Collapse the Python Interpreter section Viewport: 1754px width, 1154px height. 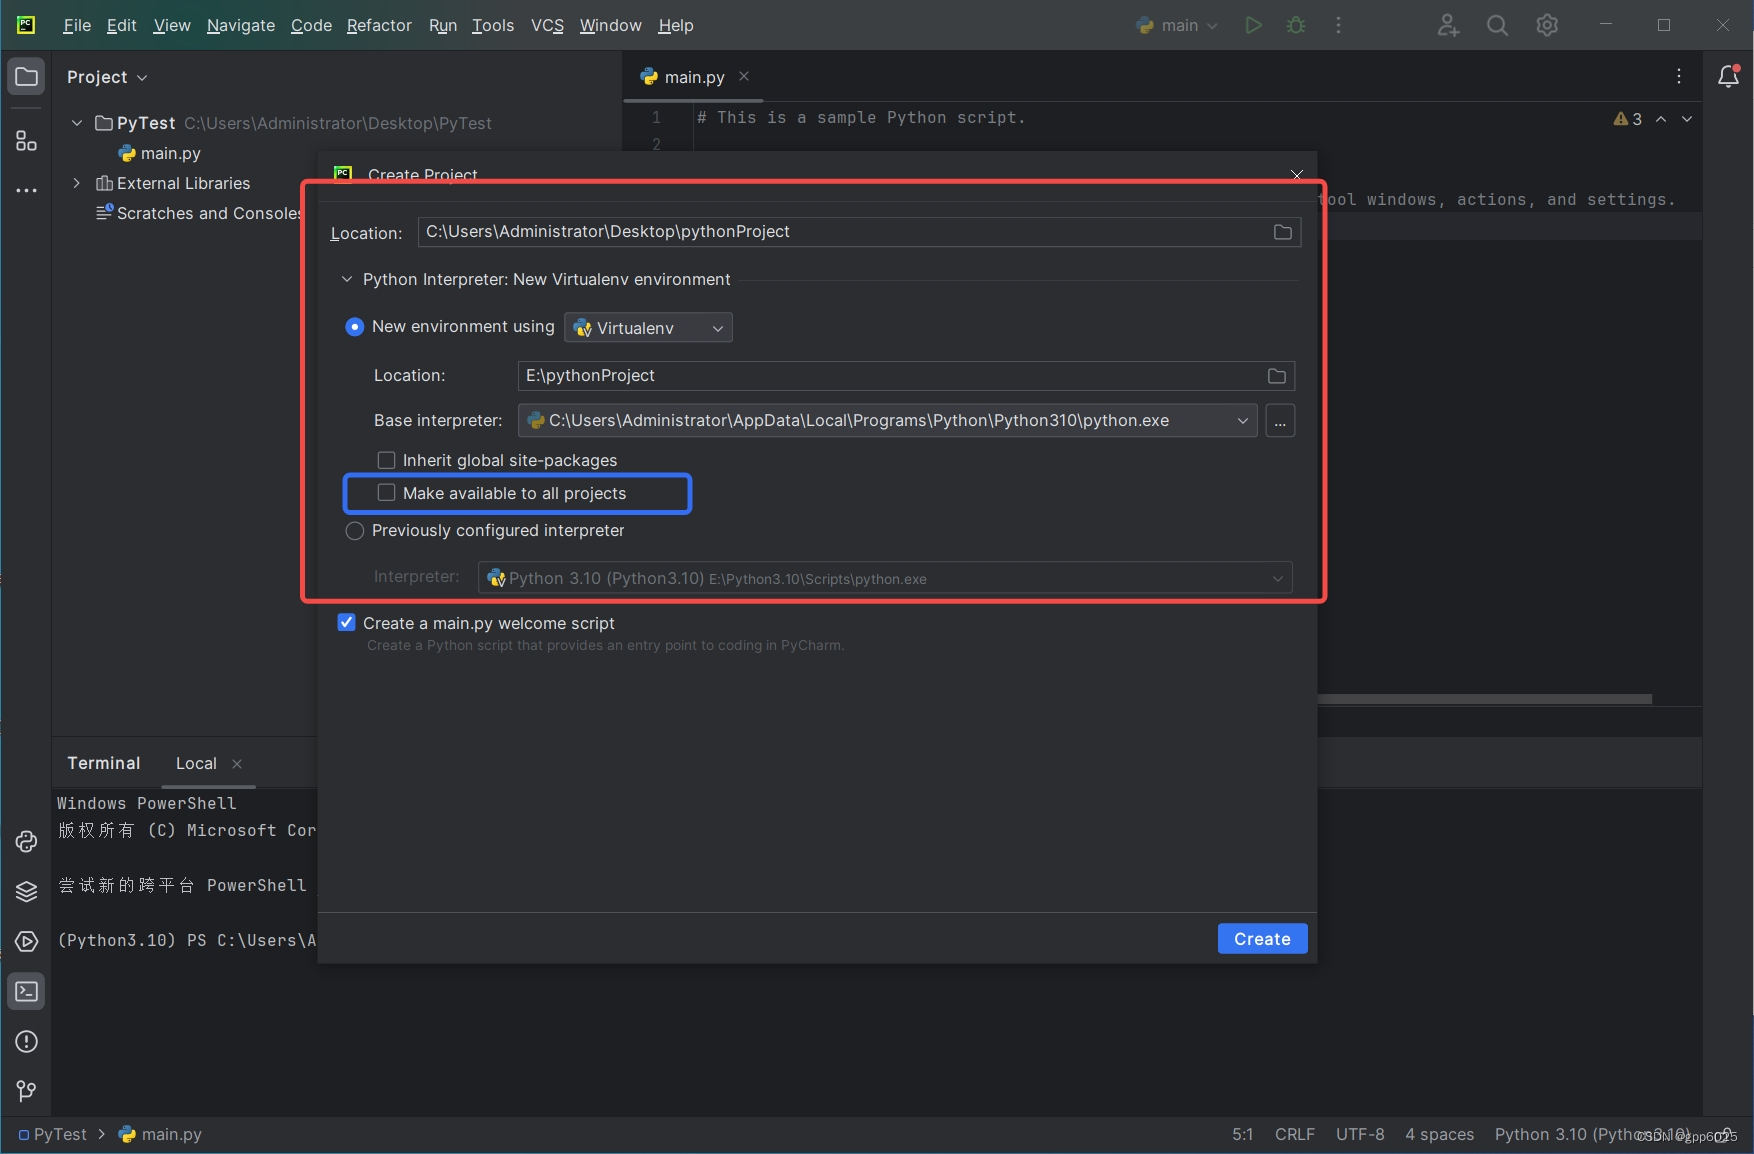tap(347, 280)
